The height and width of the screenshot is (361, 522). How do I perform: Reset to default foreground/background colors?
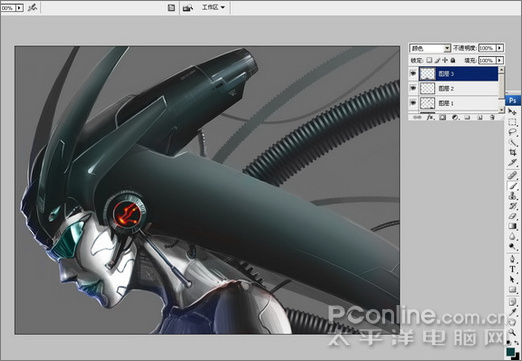[509, 342]
